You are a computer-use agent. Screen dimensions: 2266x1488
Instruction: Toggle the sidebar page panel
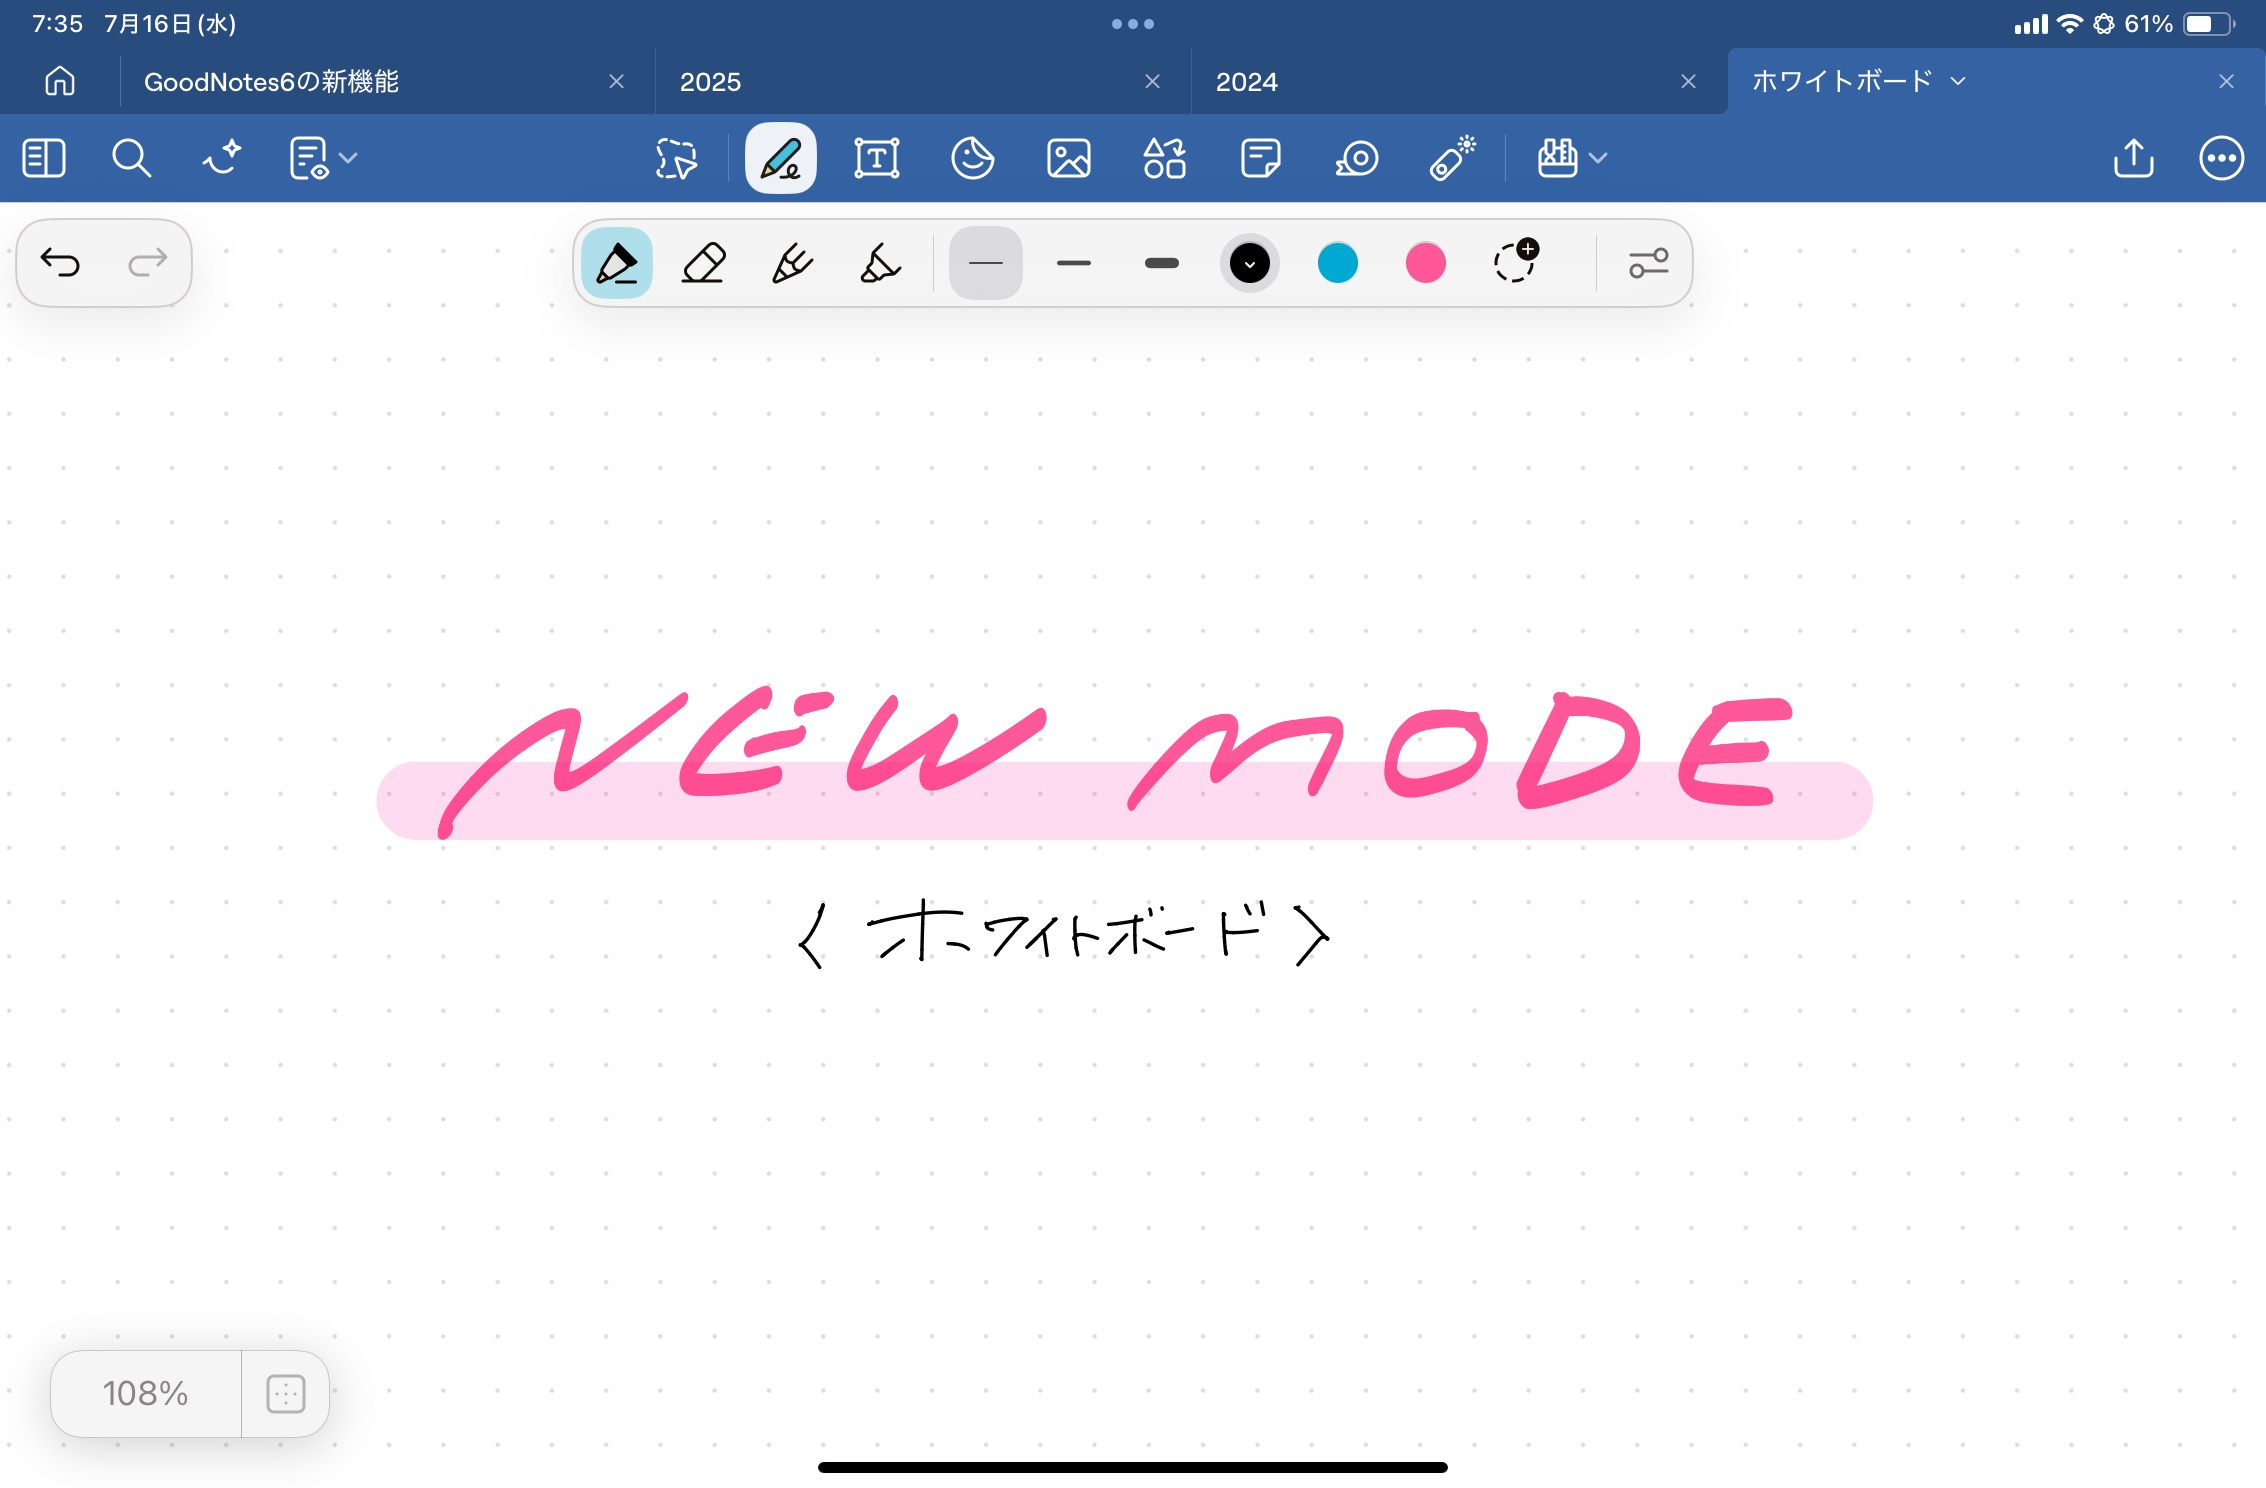[x=44, y=158]
